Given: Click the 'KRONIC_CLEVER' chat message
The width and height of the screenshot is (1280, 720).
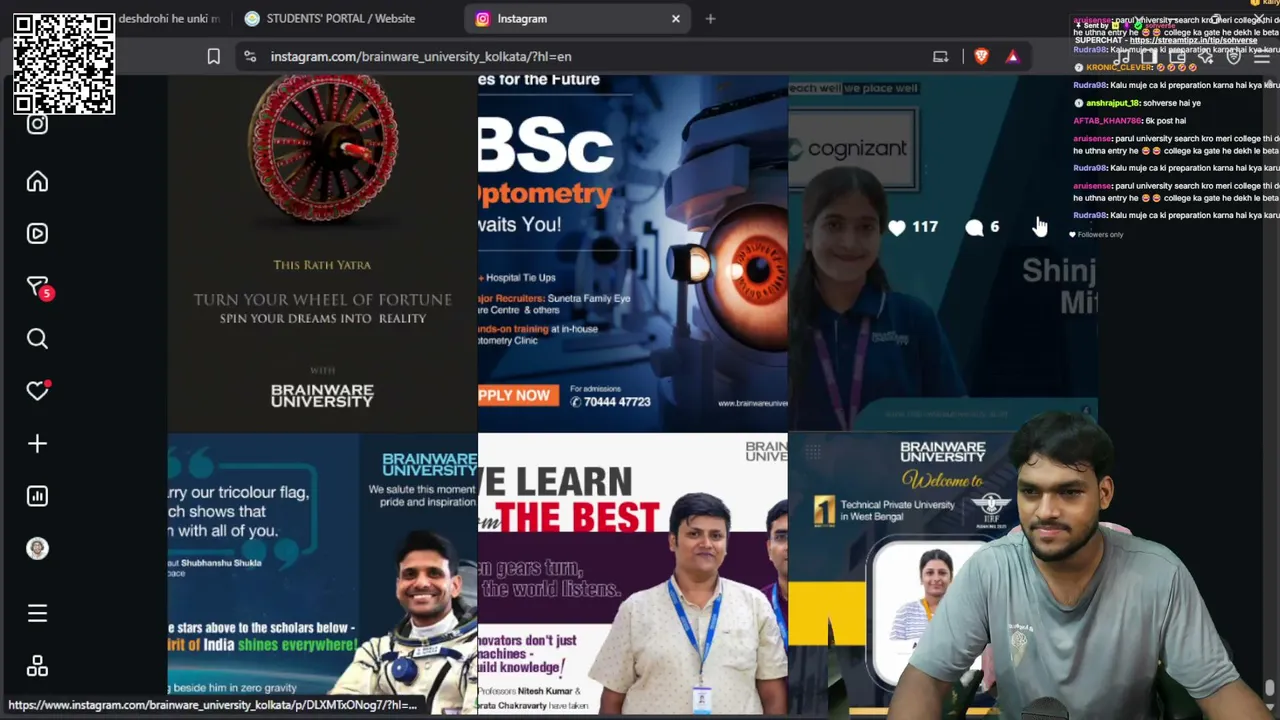Looking at the screenshot, I should tap(1138, 68).
